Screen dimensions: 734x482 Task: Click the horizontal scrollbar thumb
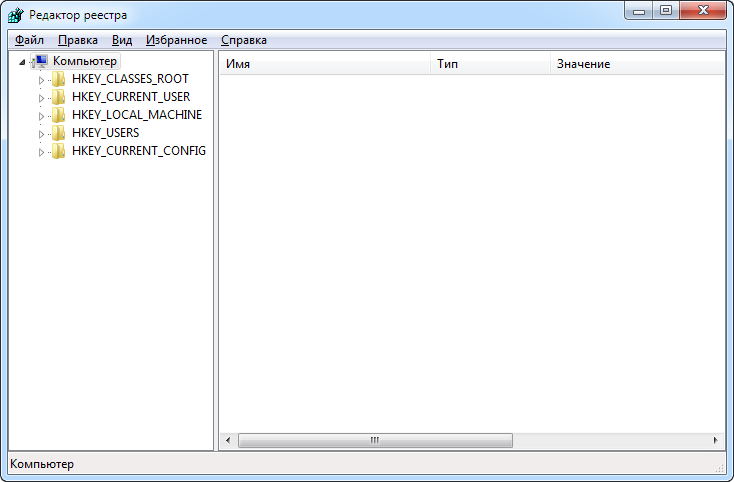pos(375,440)
